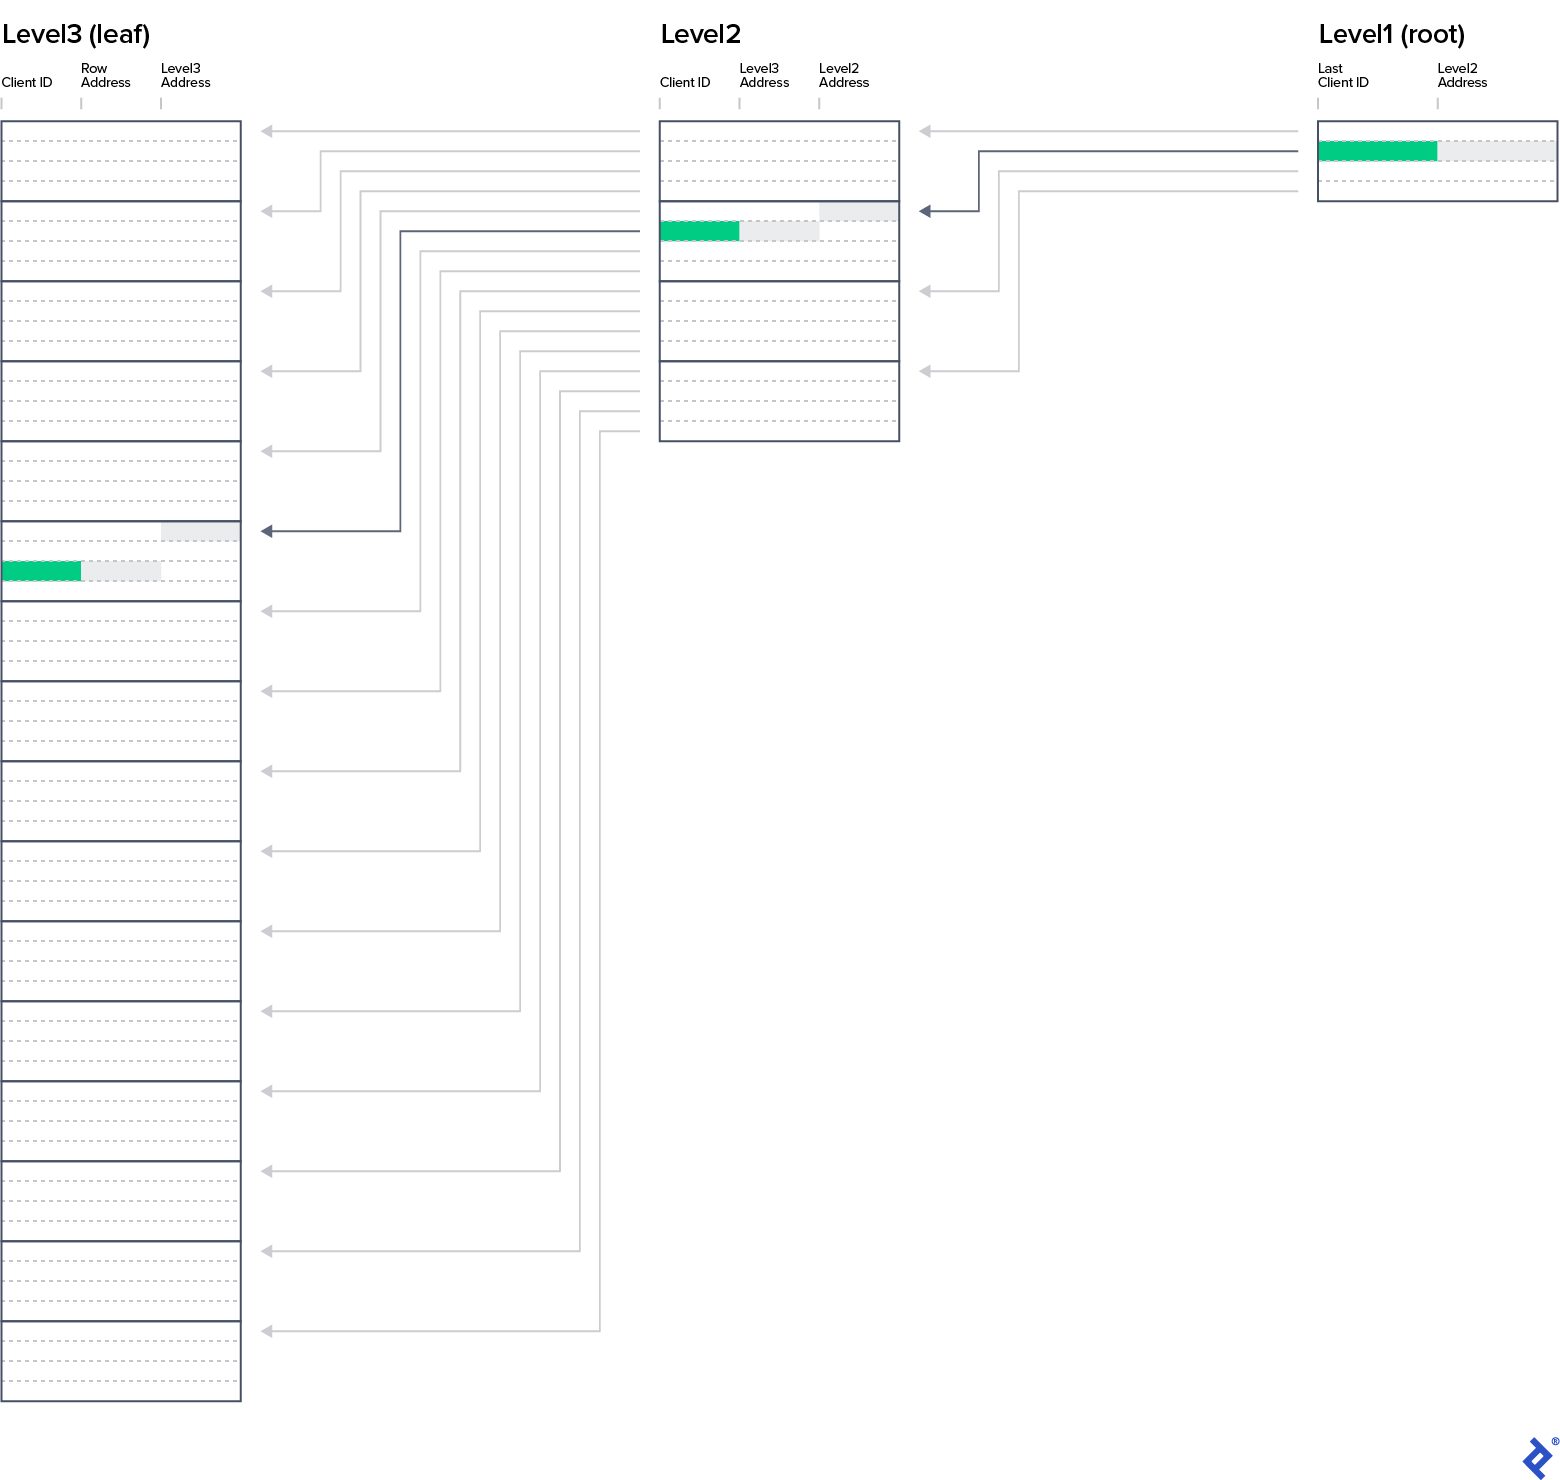Expand the bottom Level3 leaf block

point(120,1360)
